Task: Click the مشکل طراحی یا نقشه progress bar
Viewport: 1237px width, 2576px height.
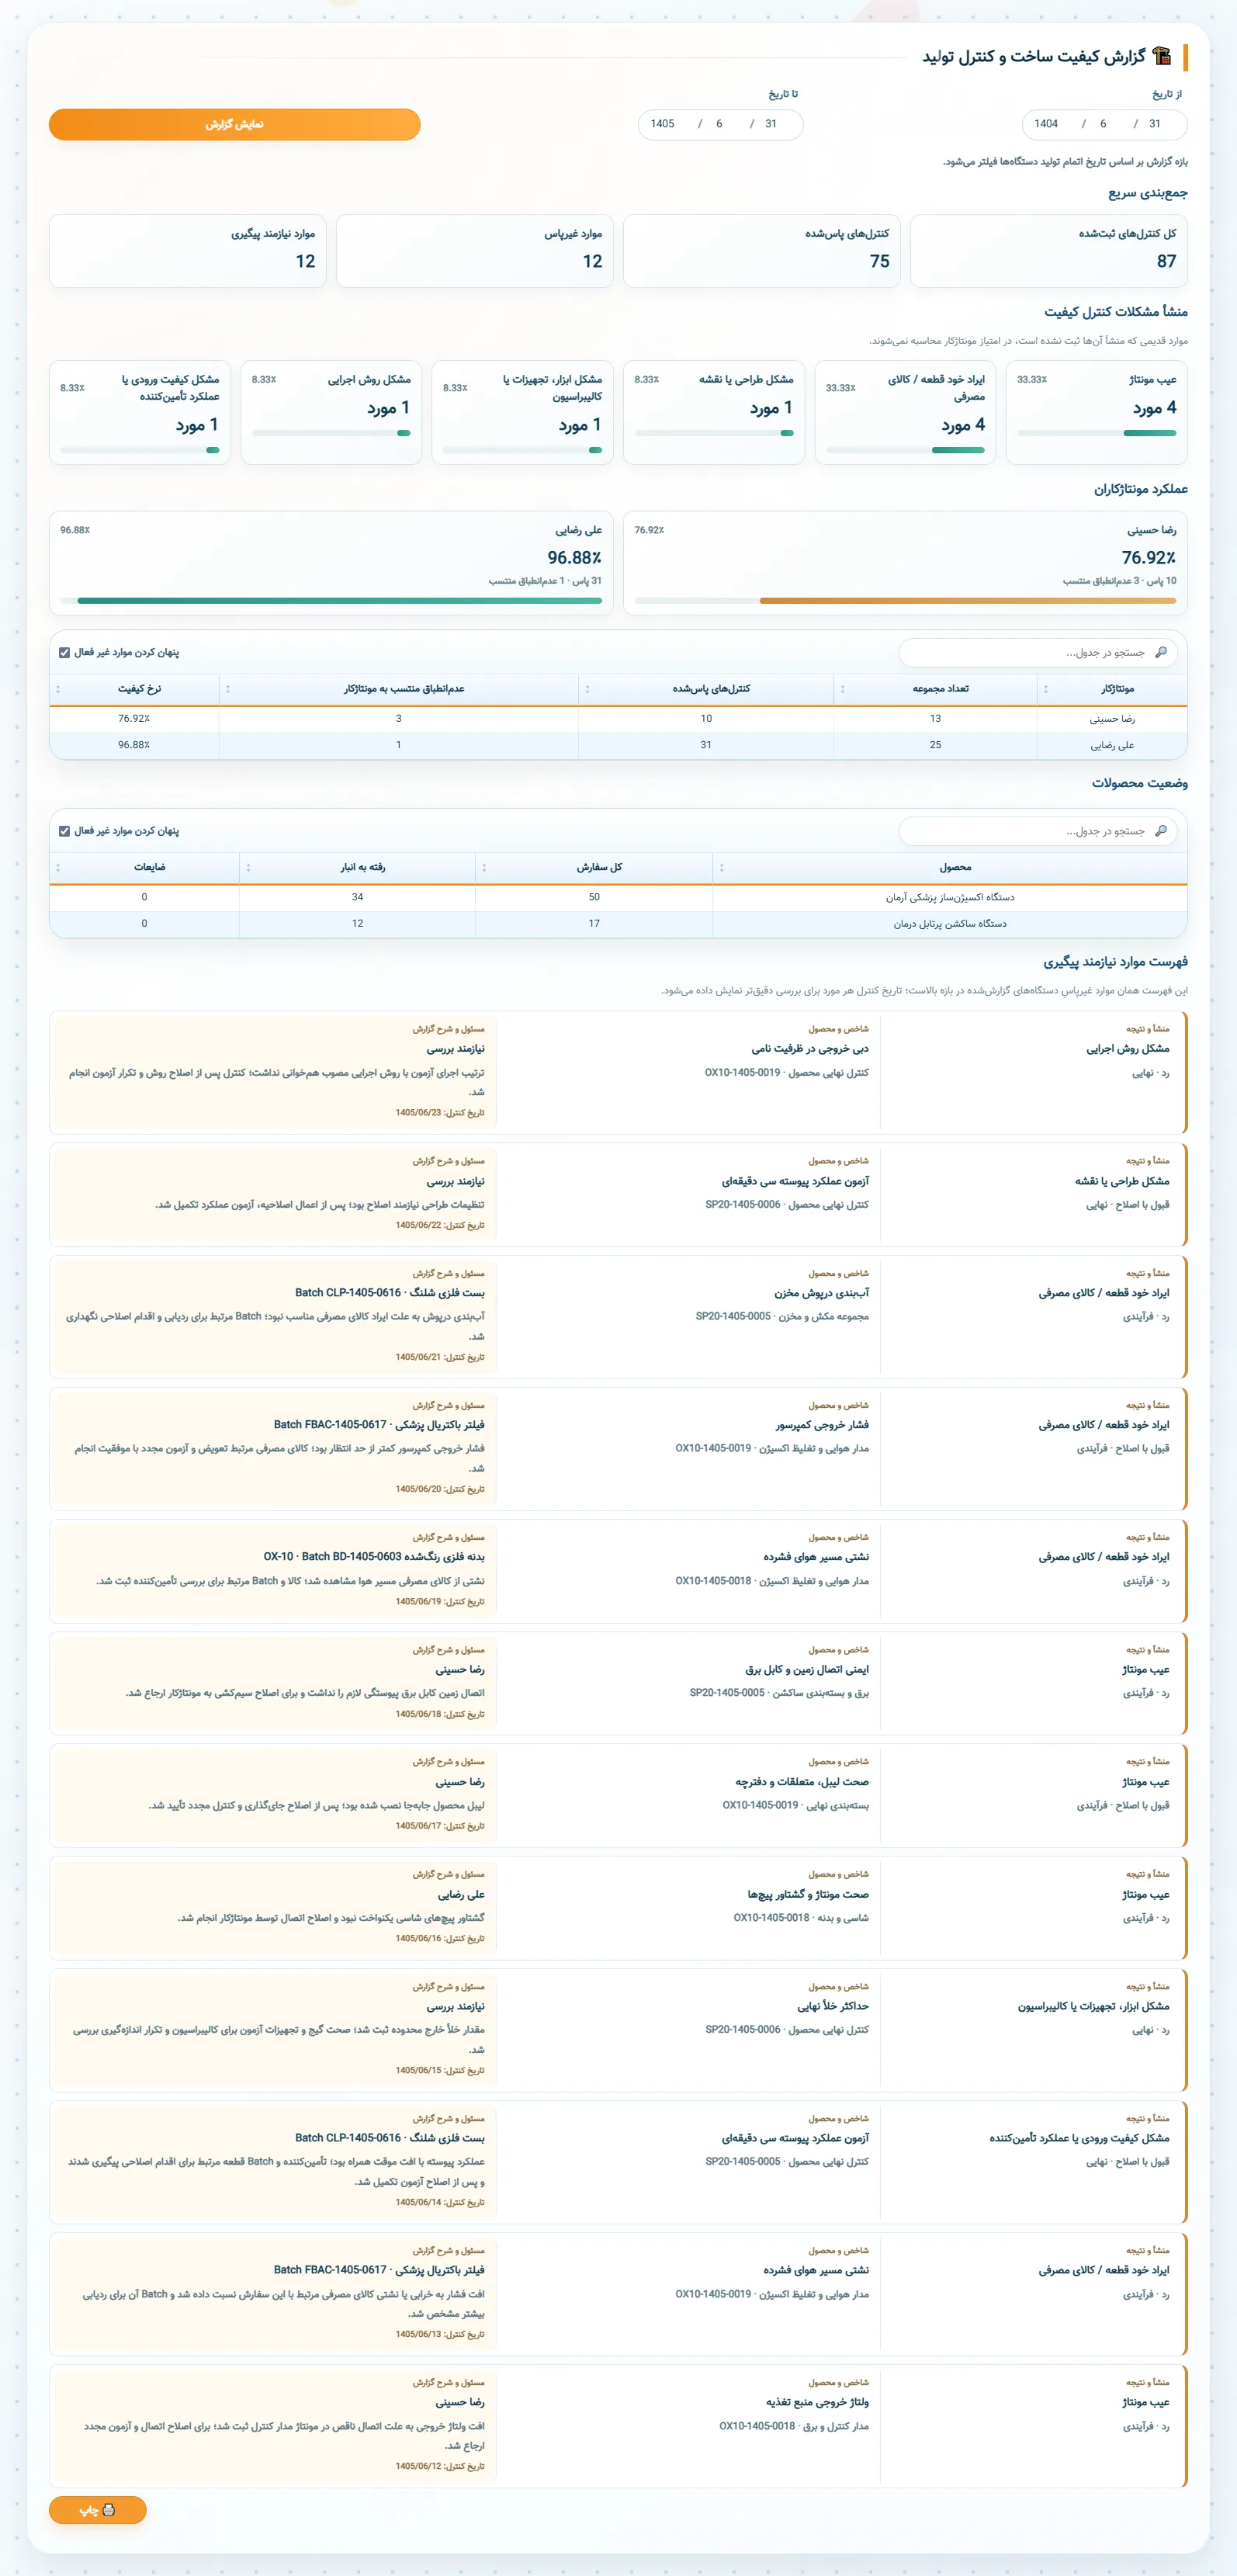Action: click(714, 433)
